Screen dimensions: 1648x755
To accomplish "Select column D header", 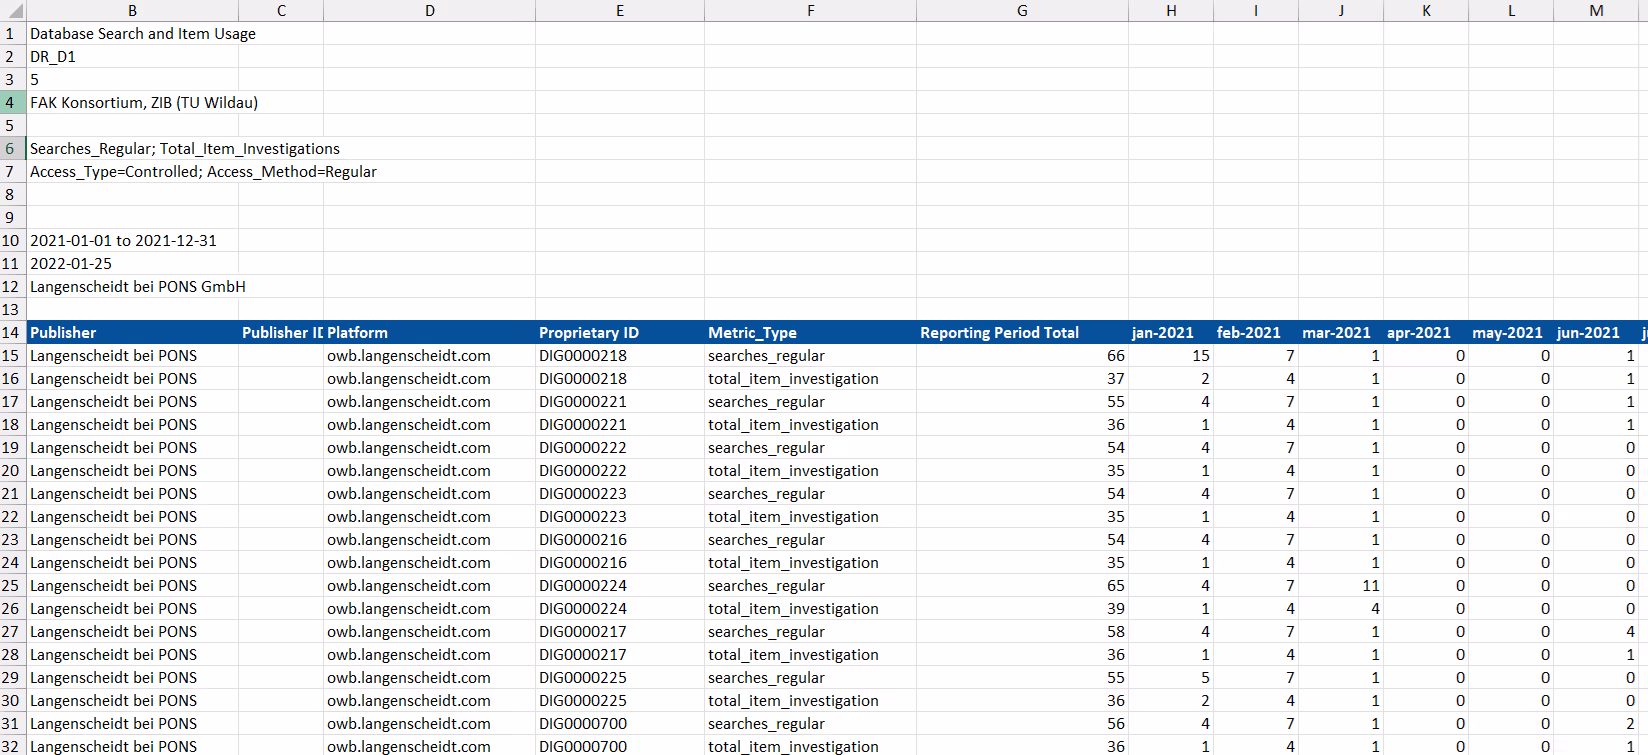I will pos(429,11).
